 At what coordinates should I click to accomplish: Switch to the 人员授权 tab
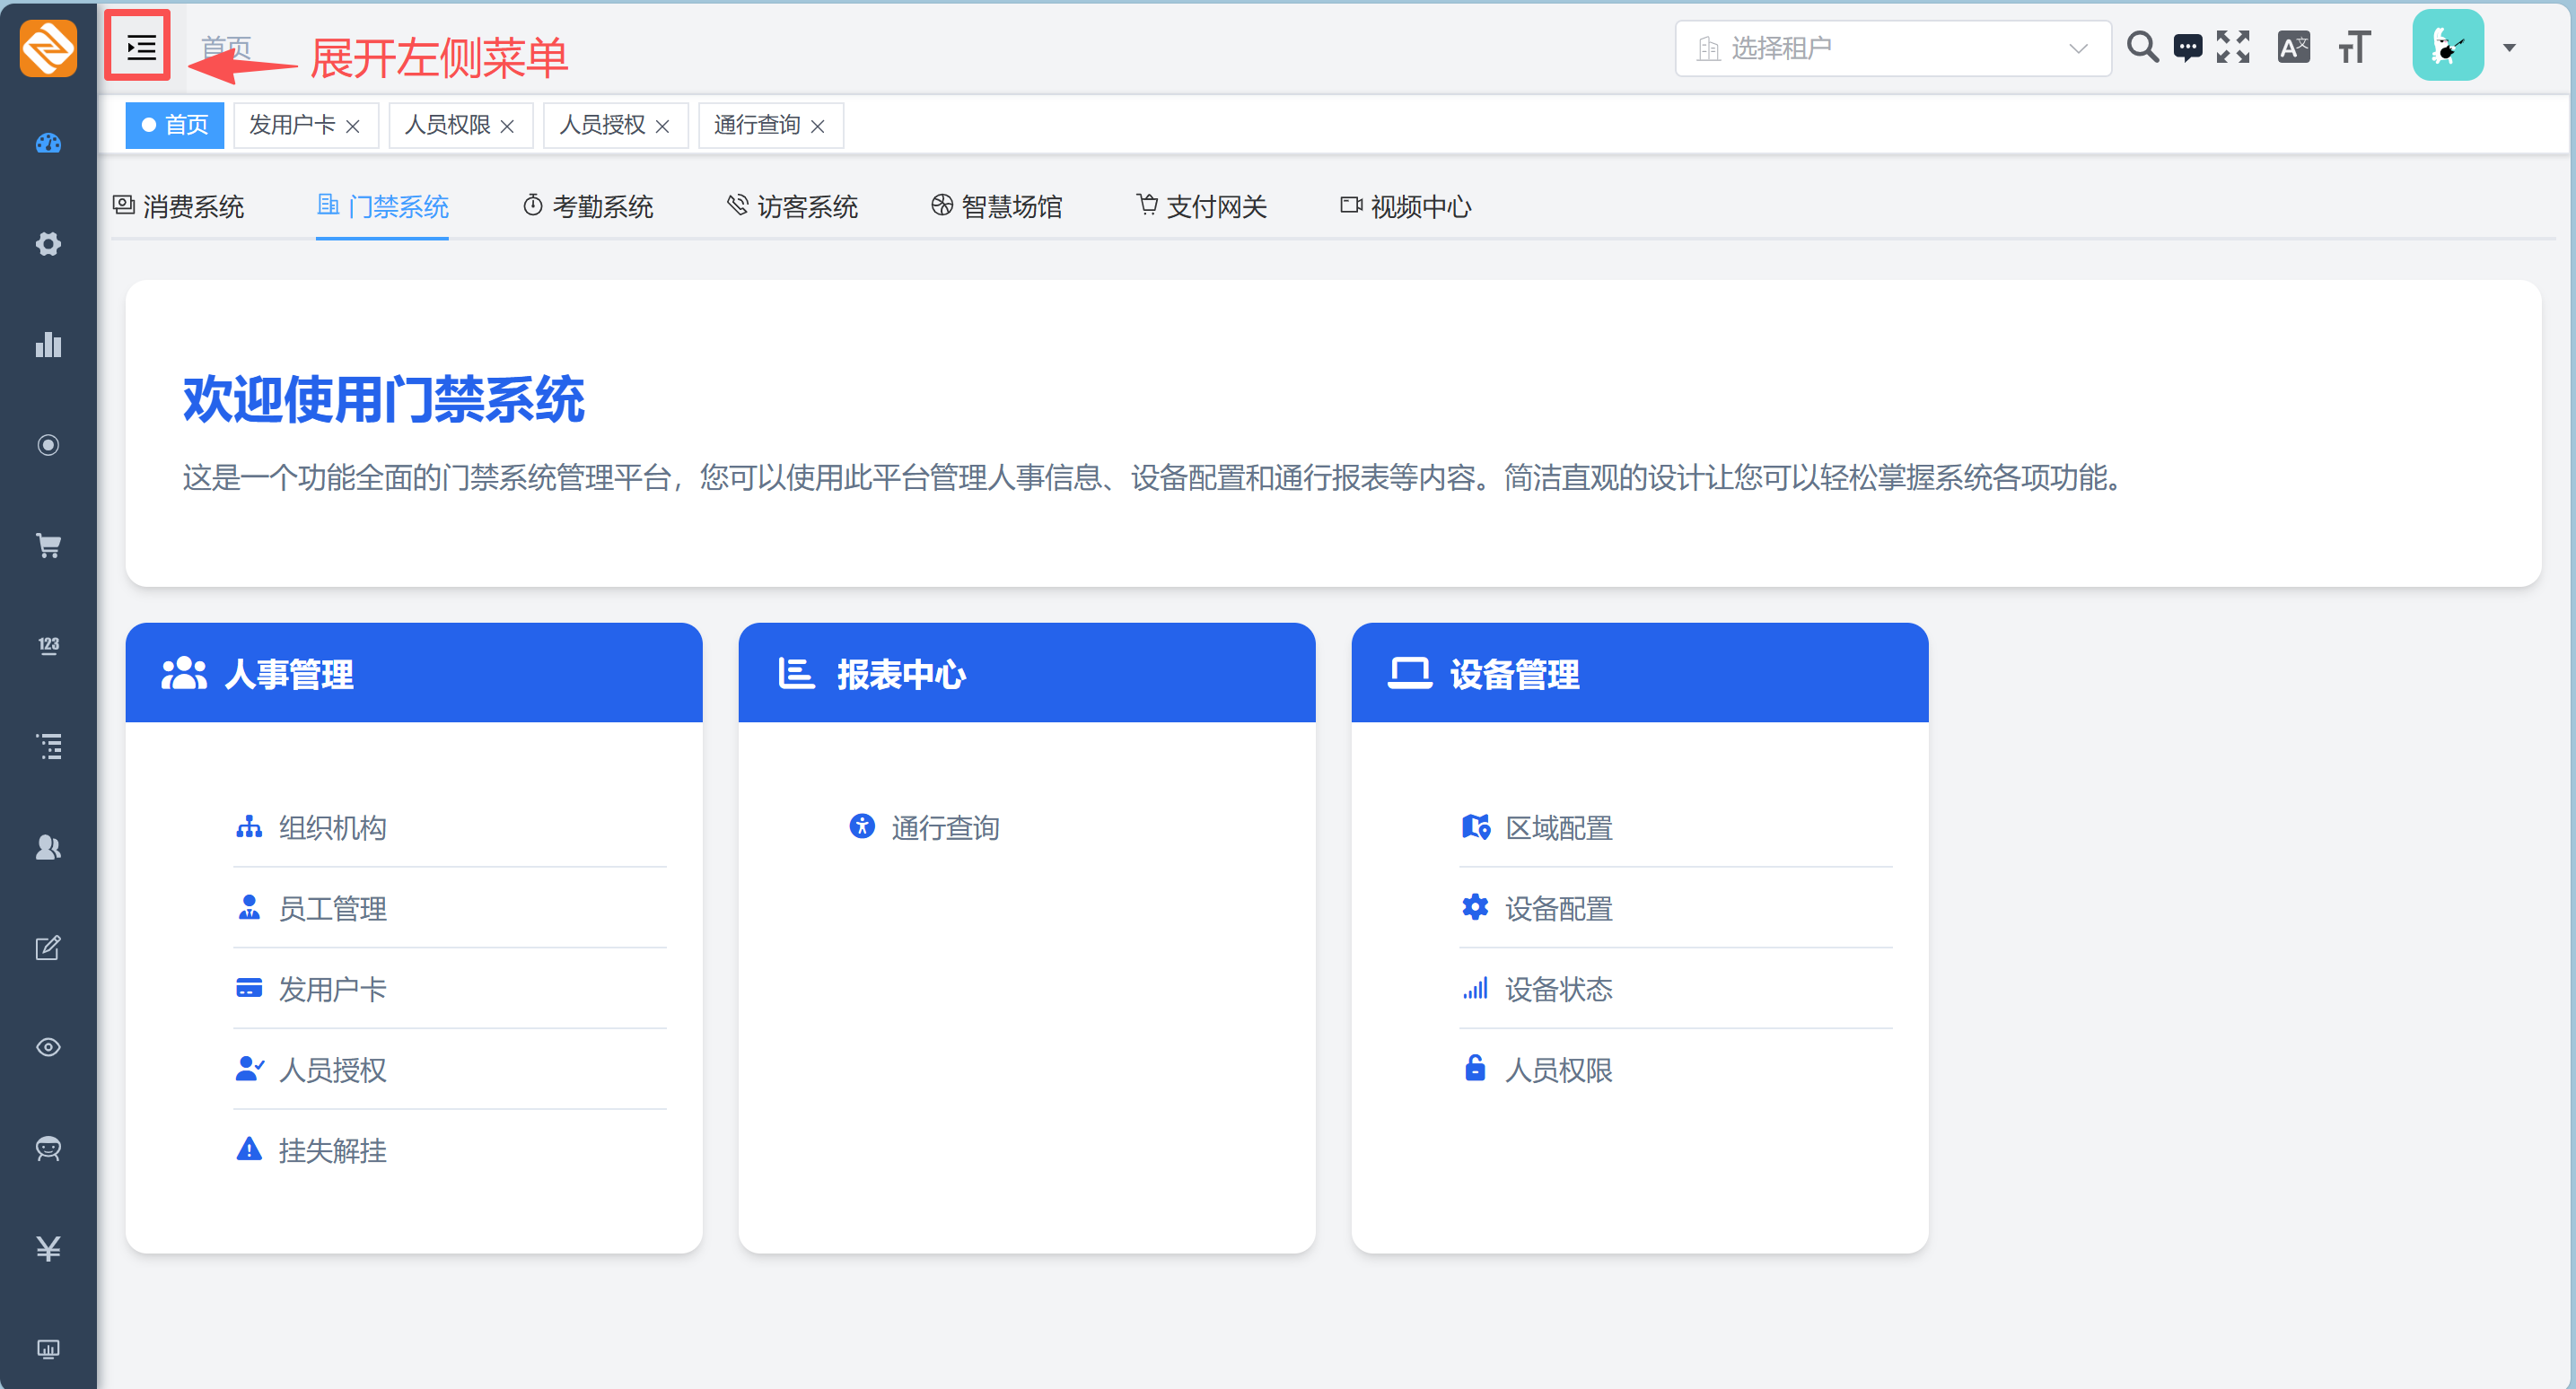[602, 125]
